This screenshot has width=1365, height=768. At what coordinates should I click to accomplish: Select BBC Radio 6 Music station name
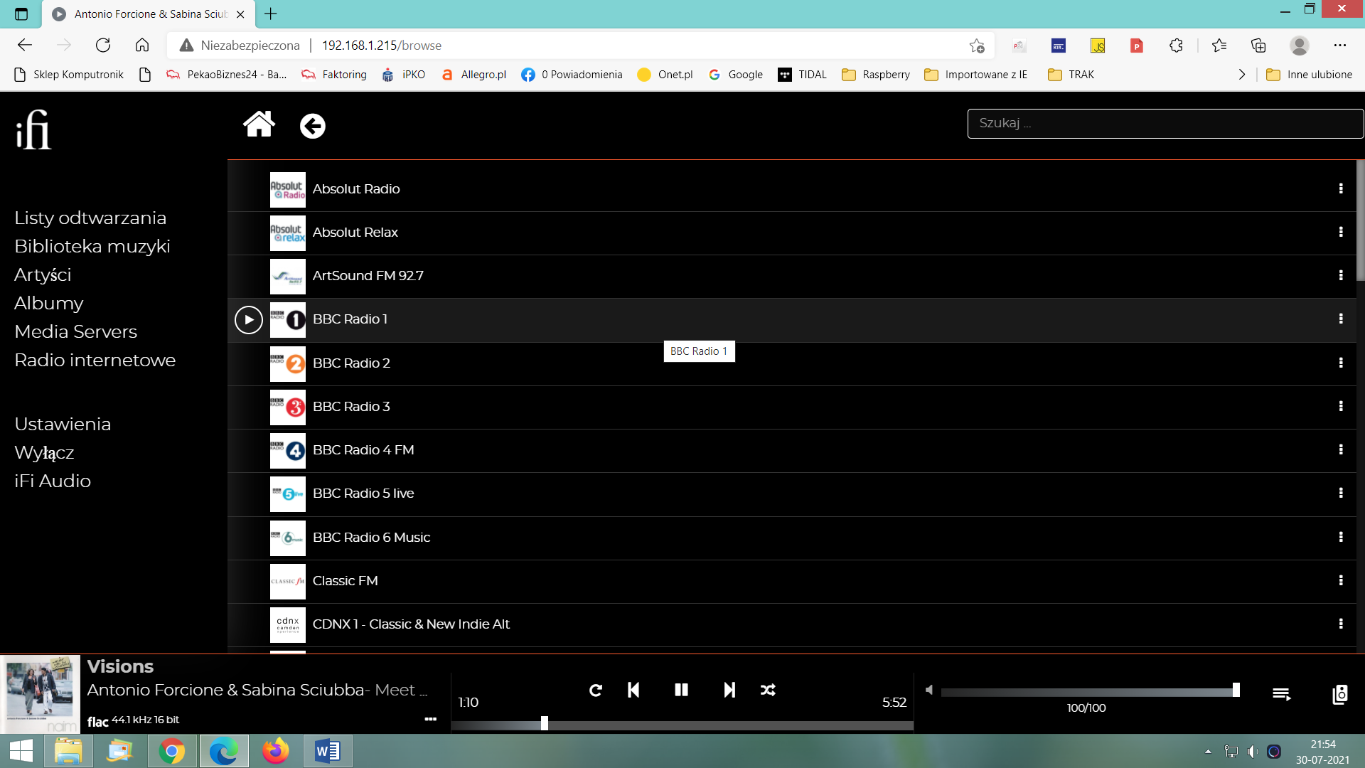coord(371,537)
